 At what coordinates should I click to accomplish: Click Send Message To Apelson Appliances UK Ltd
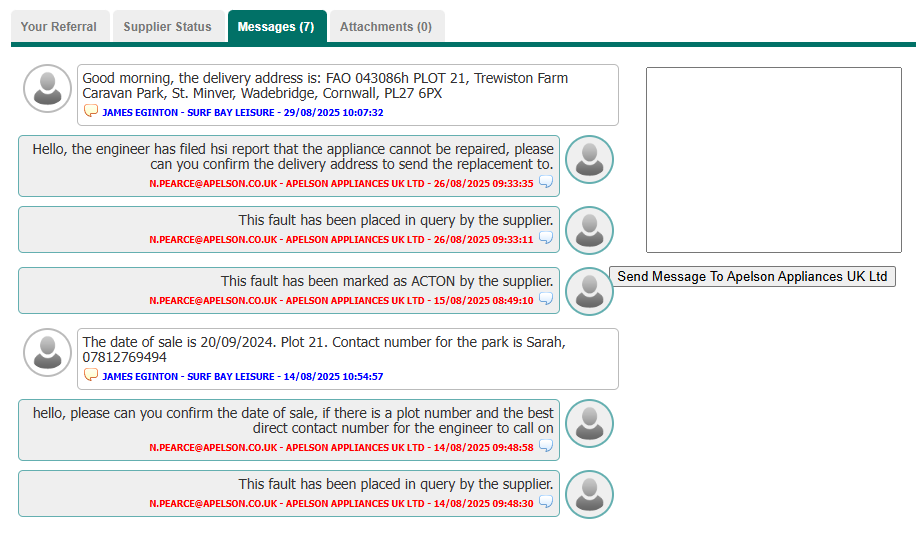(x=752, y=276)
